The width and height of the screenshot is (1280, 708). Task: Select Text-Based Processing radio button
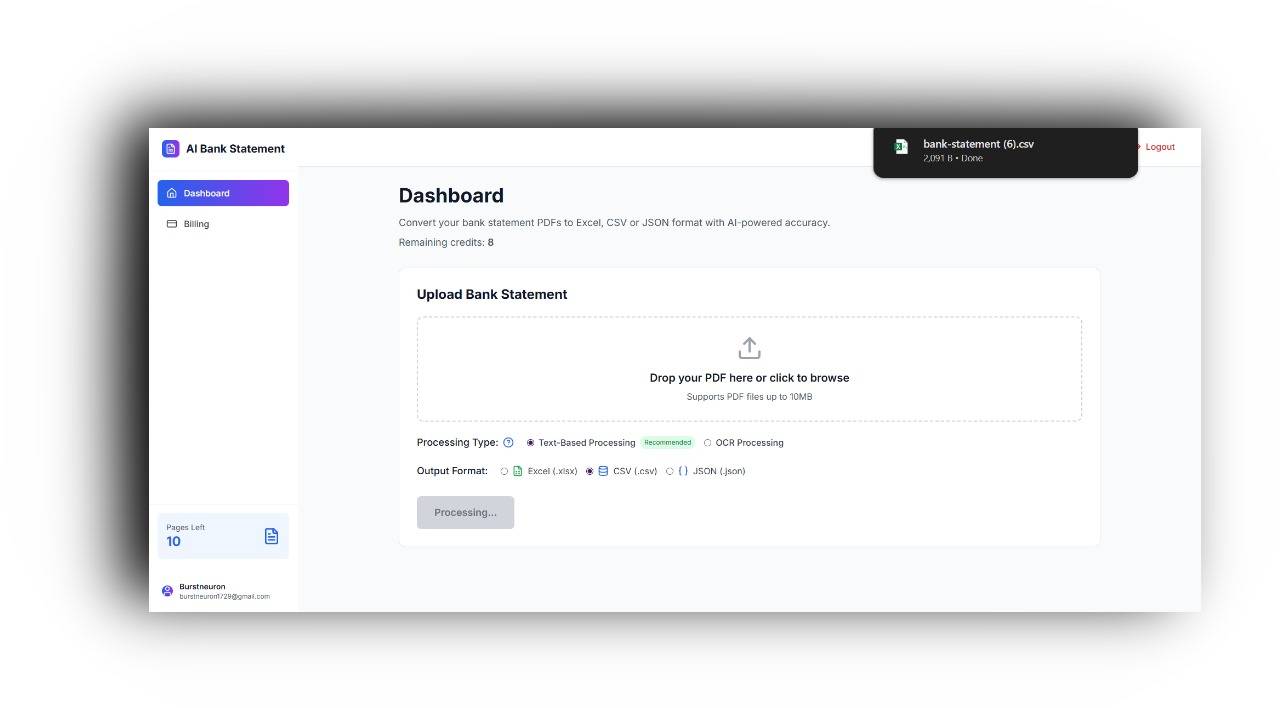pos(530,443)
